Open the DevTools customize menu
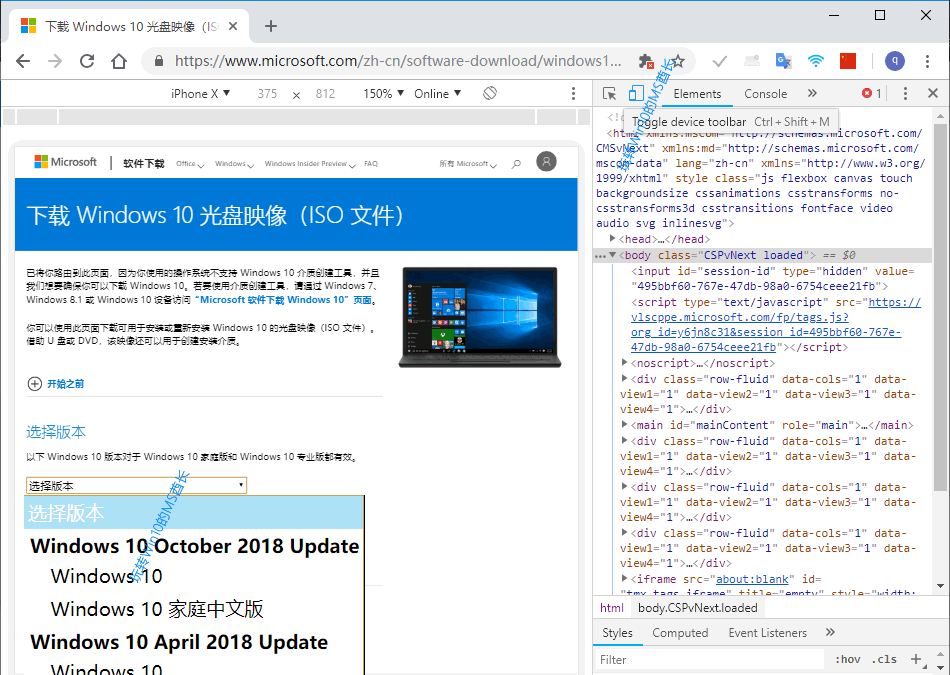This screenshot has height=675, width=950. 905,93
